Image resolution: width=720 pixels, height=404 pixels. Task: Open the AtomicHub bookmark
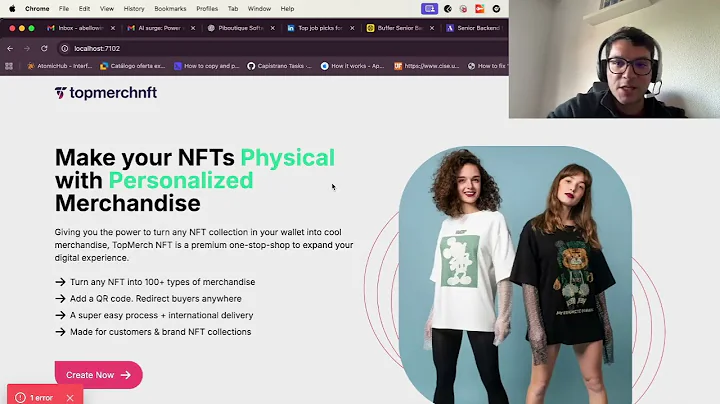click(60, 66)
